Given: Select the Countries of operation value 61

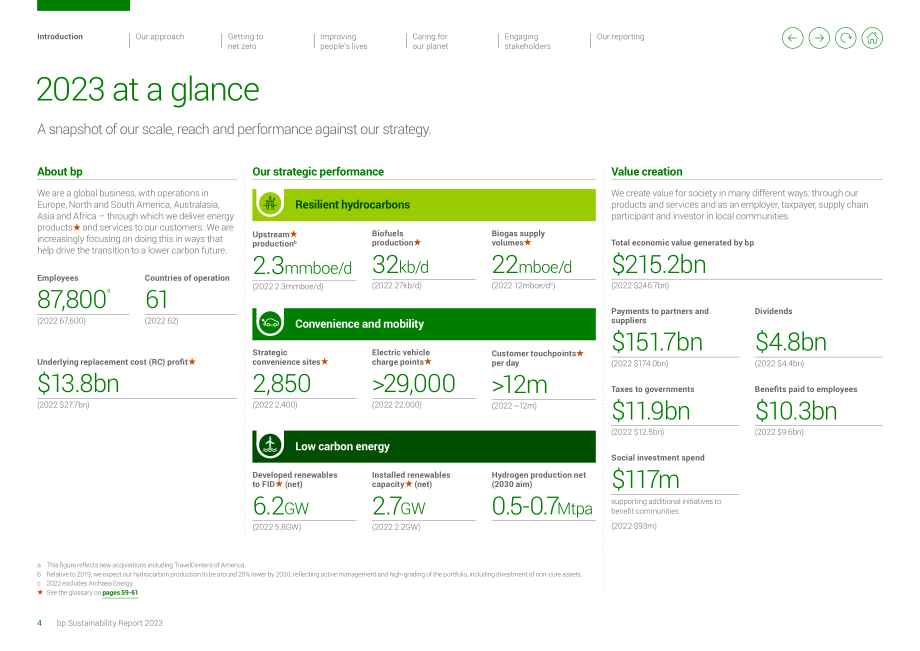Looking at the screenshot, I should click(157, 299).
